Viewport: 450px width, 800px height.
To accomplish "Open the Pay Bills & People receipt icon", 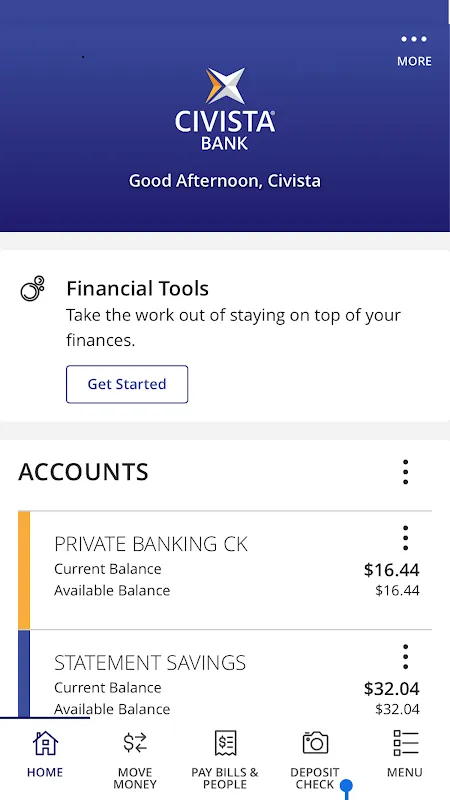I will [225, 743].
